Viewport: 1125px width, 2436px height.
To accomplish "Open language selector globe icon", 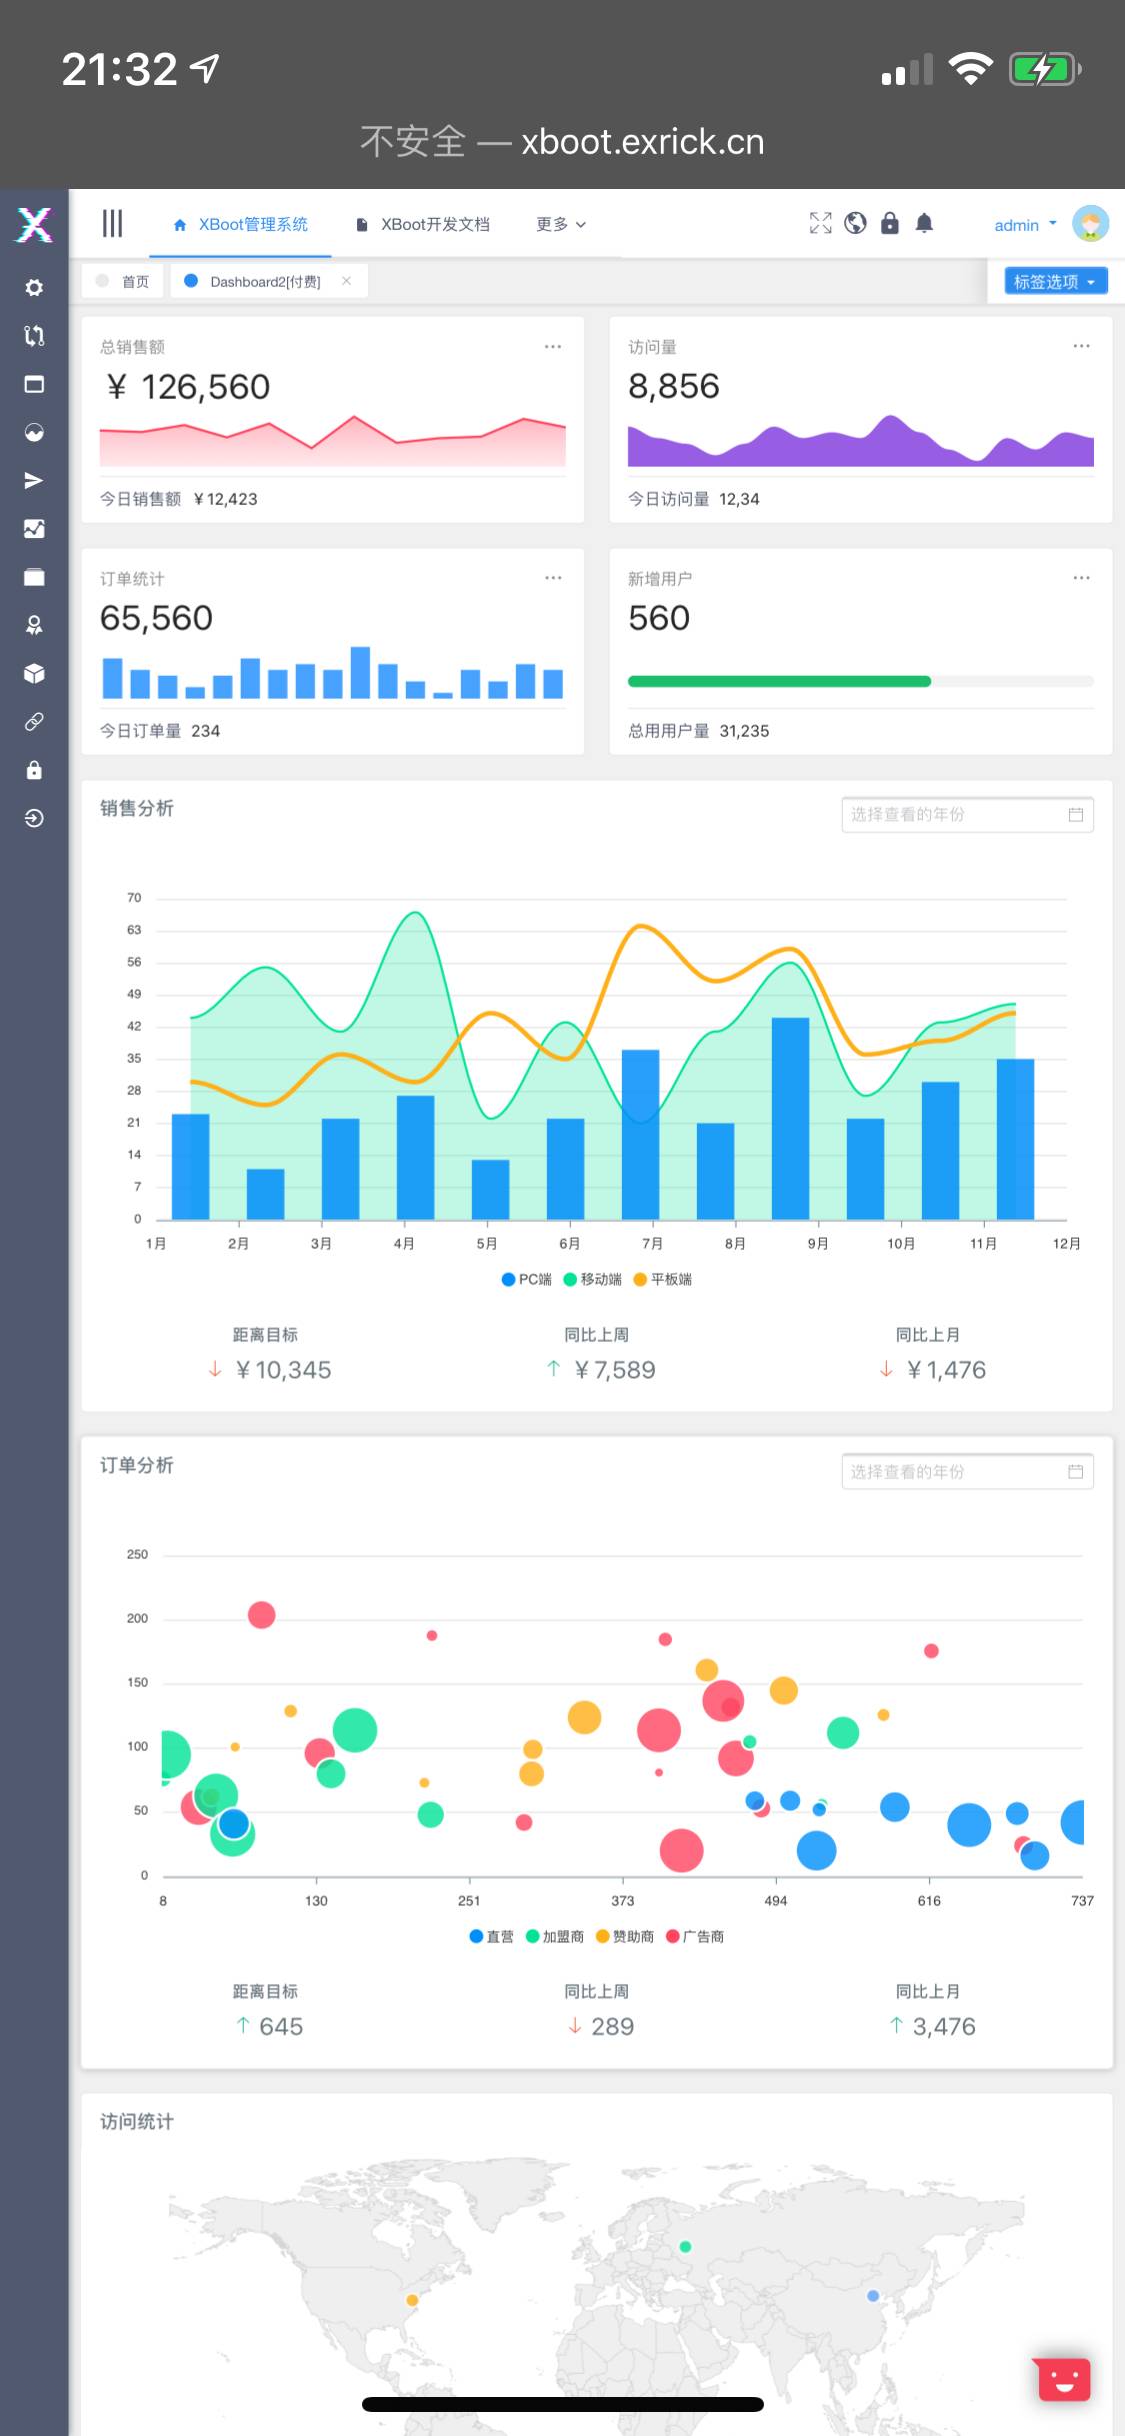I will point(855,223).
